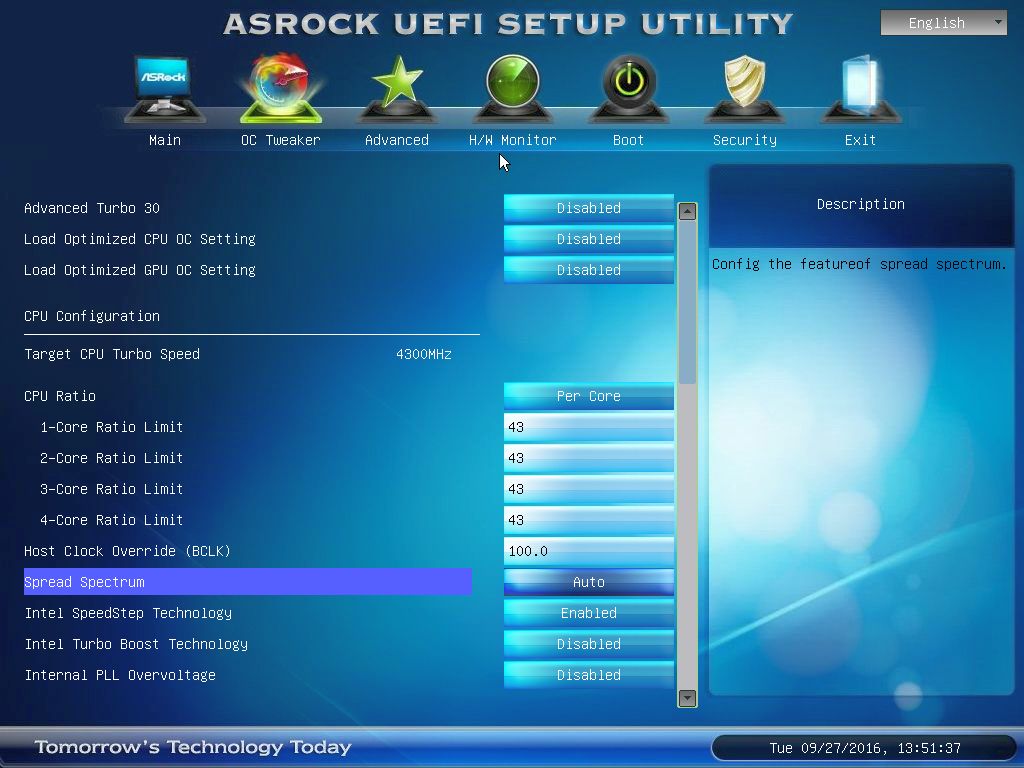This screenshot has height=768, width=1024.
Task: Edit the 4-Core Ratio Limit field
Action: pos(588,520)
